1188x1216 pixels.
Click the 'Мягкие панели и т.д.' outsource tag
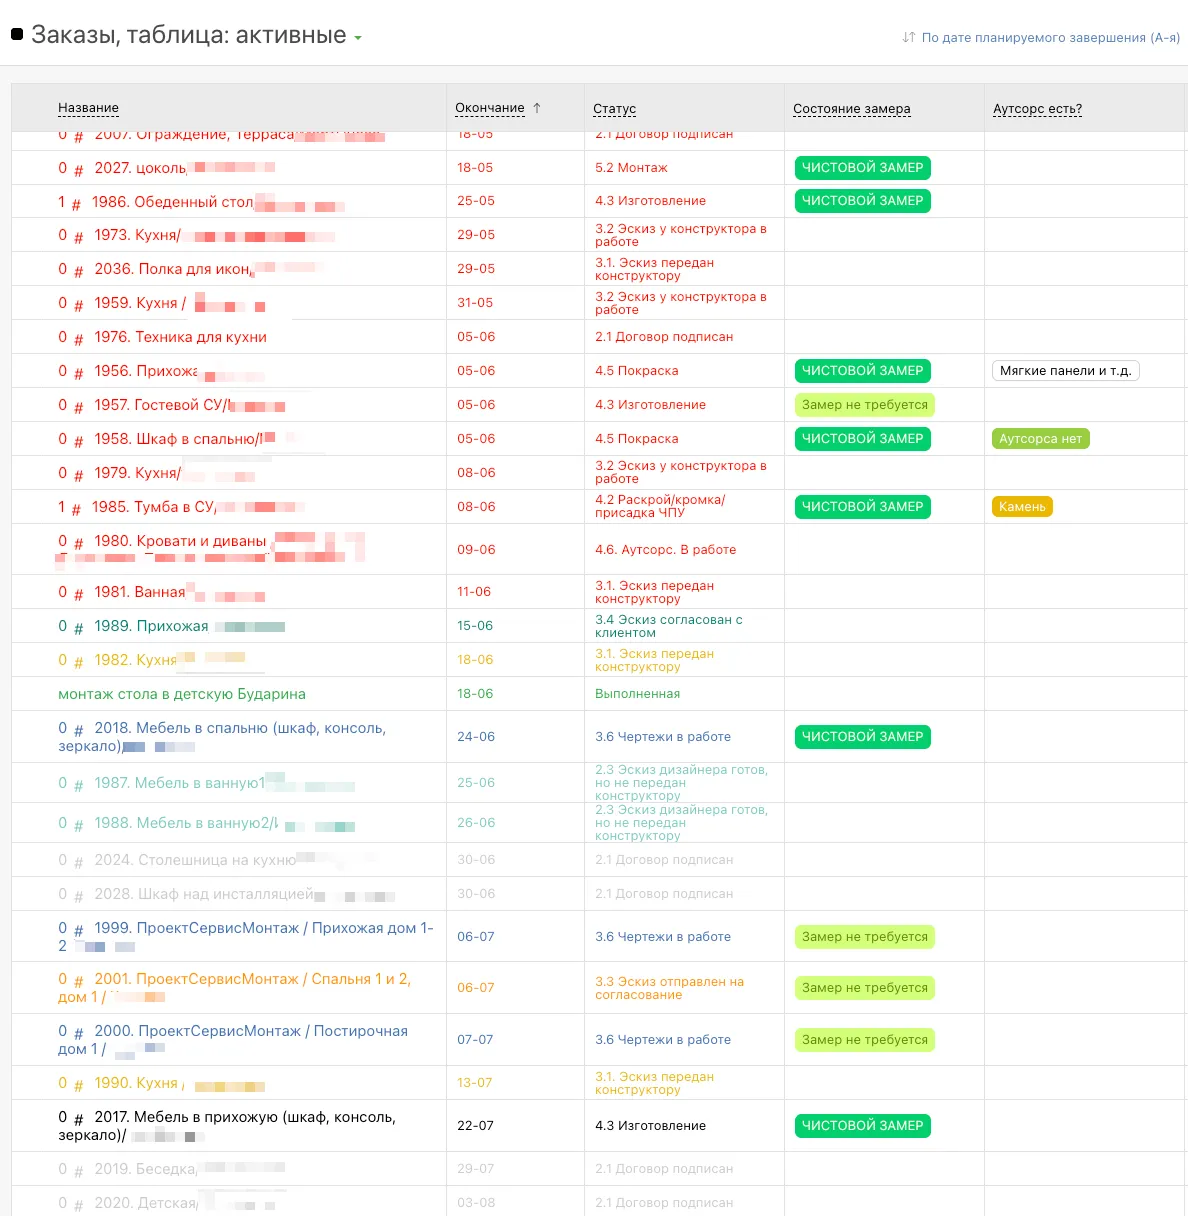tap(1066, 371)
